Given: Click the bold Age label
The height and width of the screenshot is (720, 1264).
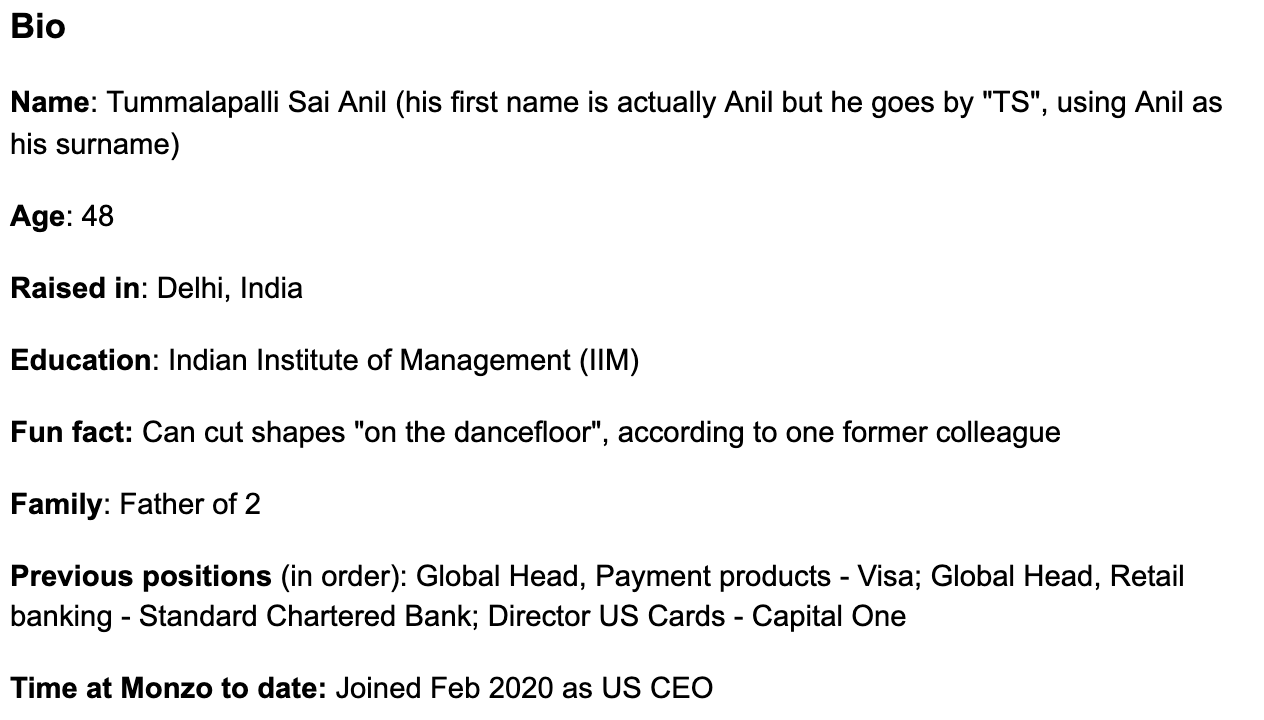Looking at the screenshot, I should pos(37,216).
